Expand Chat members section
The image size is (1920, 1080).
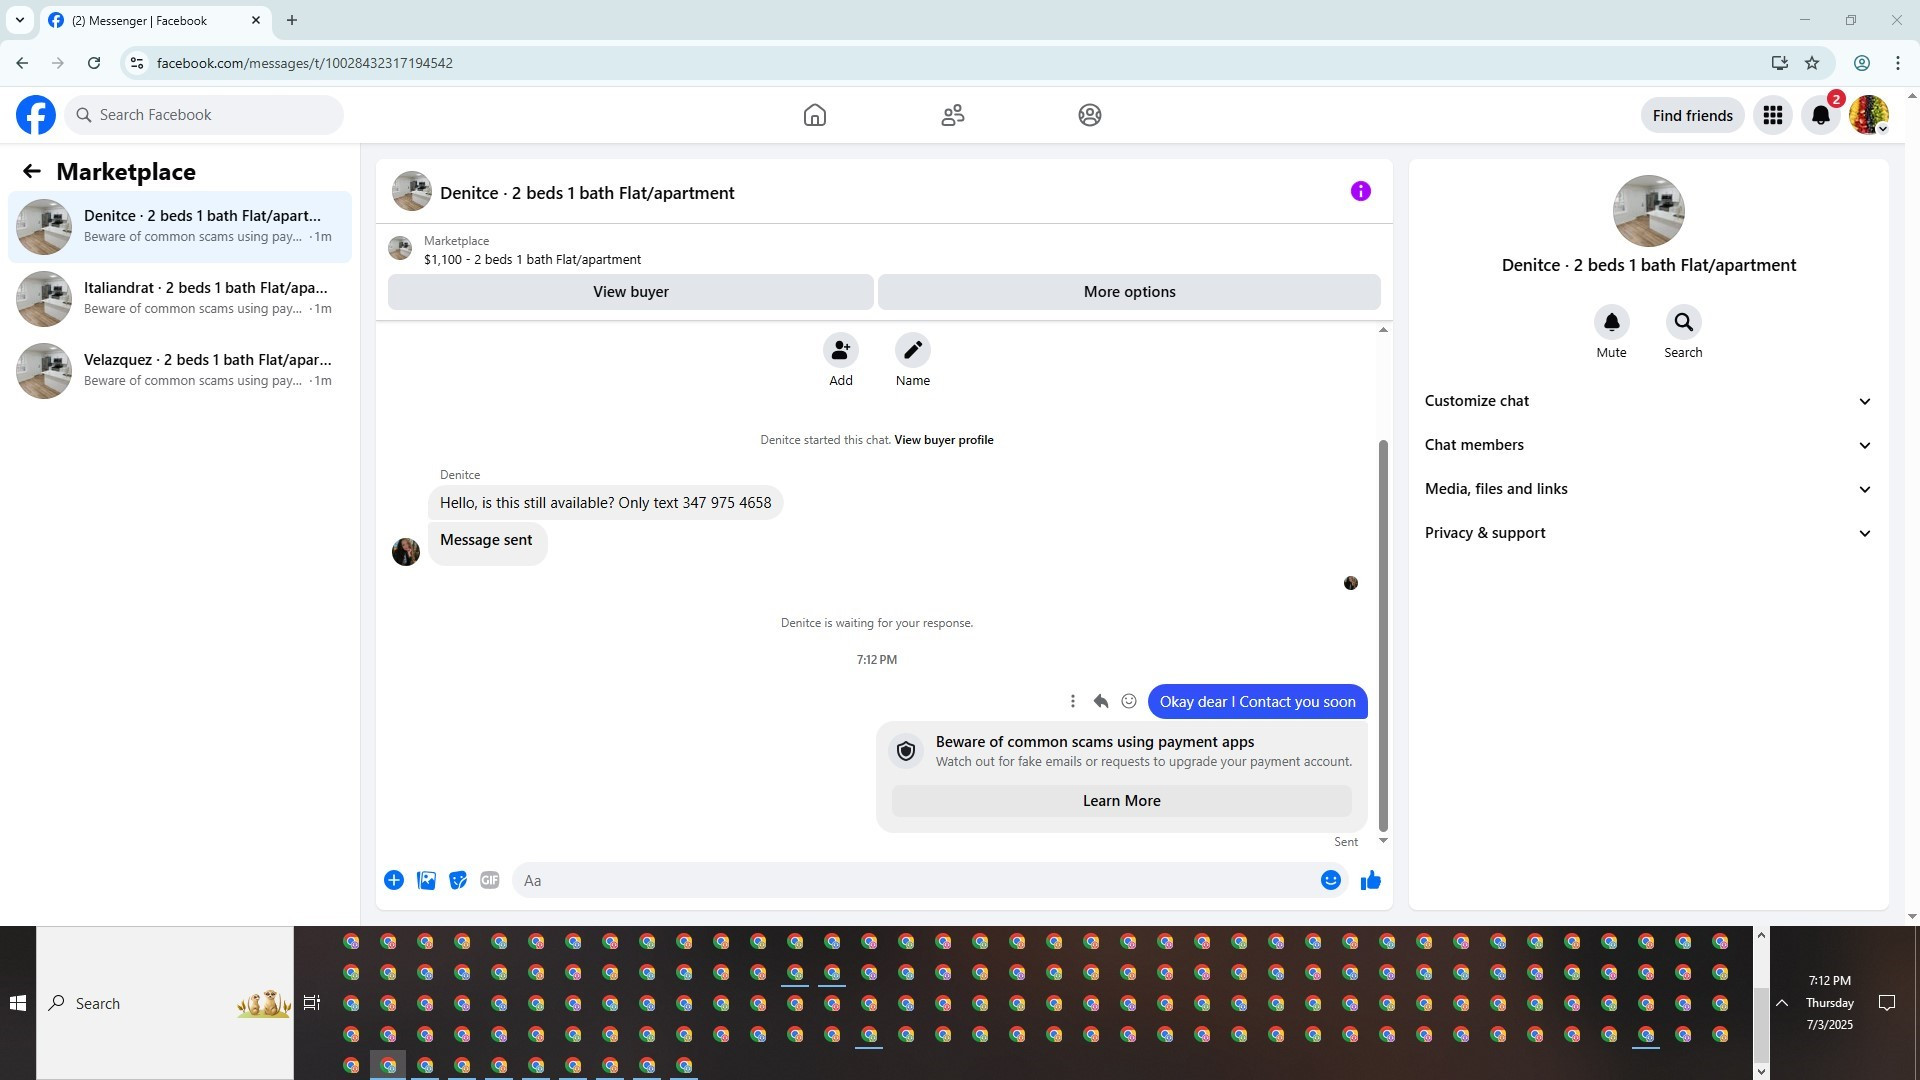tap(1647, 445)
